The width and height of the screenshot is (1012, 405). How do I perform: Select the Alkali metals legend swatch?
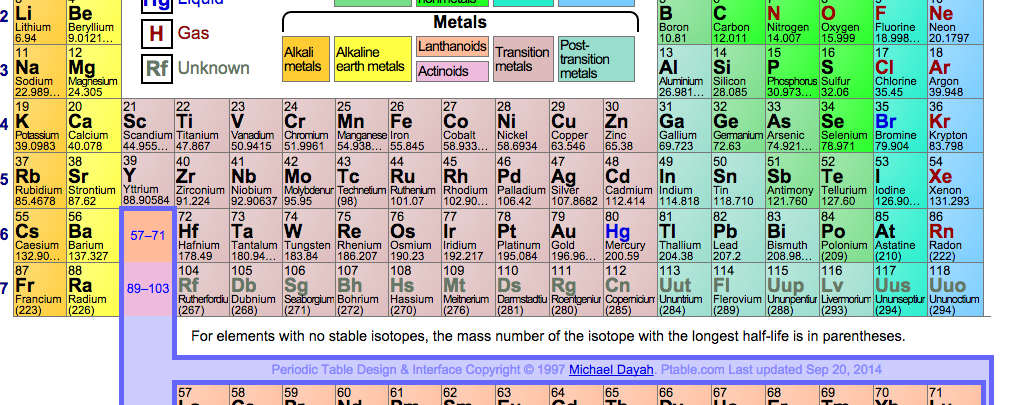(306, 59)
